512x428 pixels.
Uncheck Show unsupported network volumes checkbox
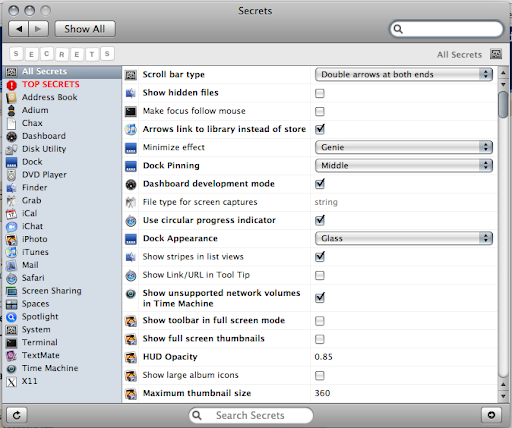coord(320,297)
